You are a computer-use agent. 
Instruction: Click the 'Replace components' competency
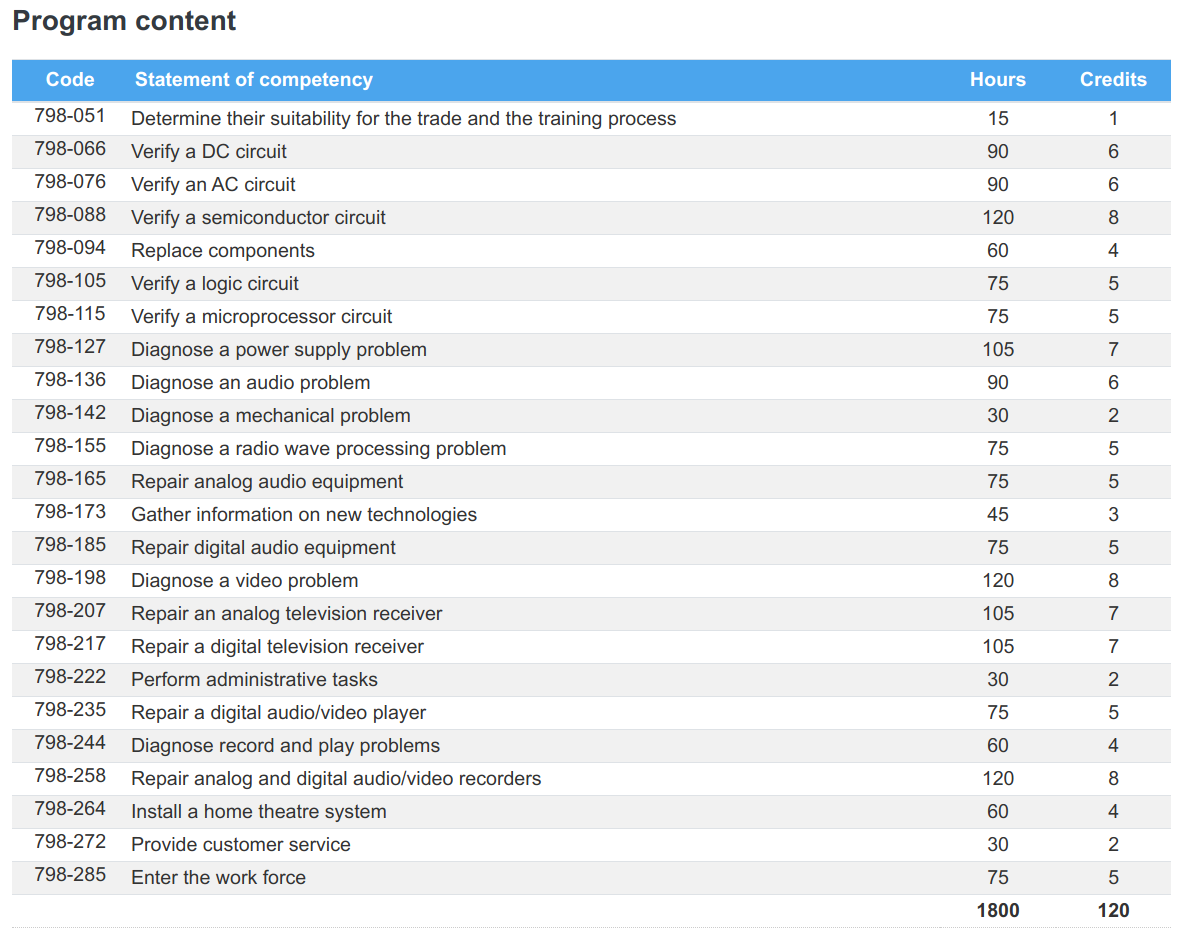click(x=223, y=251)
